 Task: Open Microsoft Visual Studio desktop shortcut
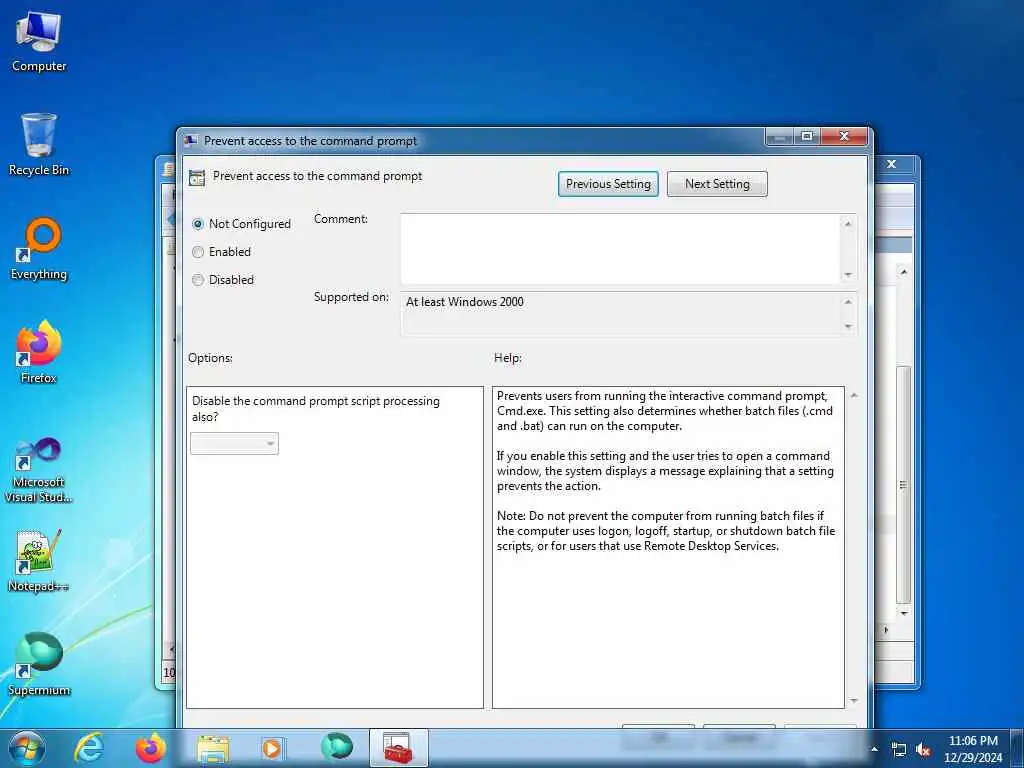[39, 470]
